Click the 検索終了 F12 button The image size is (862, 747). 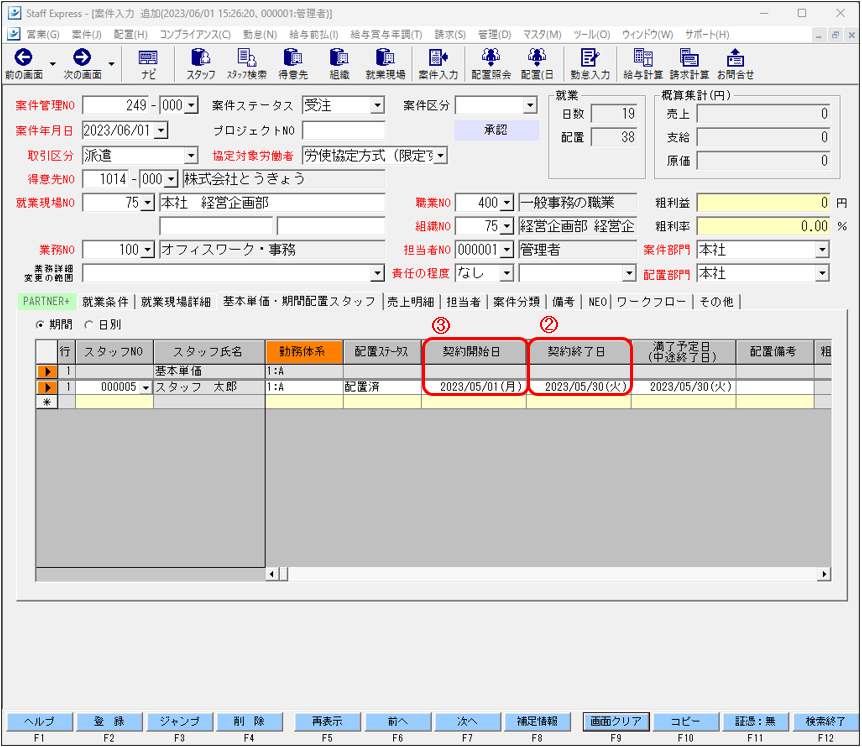click(826, 721)
